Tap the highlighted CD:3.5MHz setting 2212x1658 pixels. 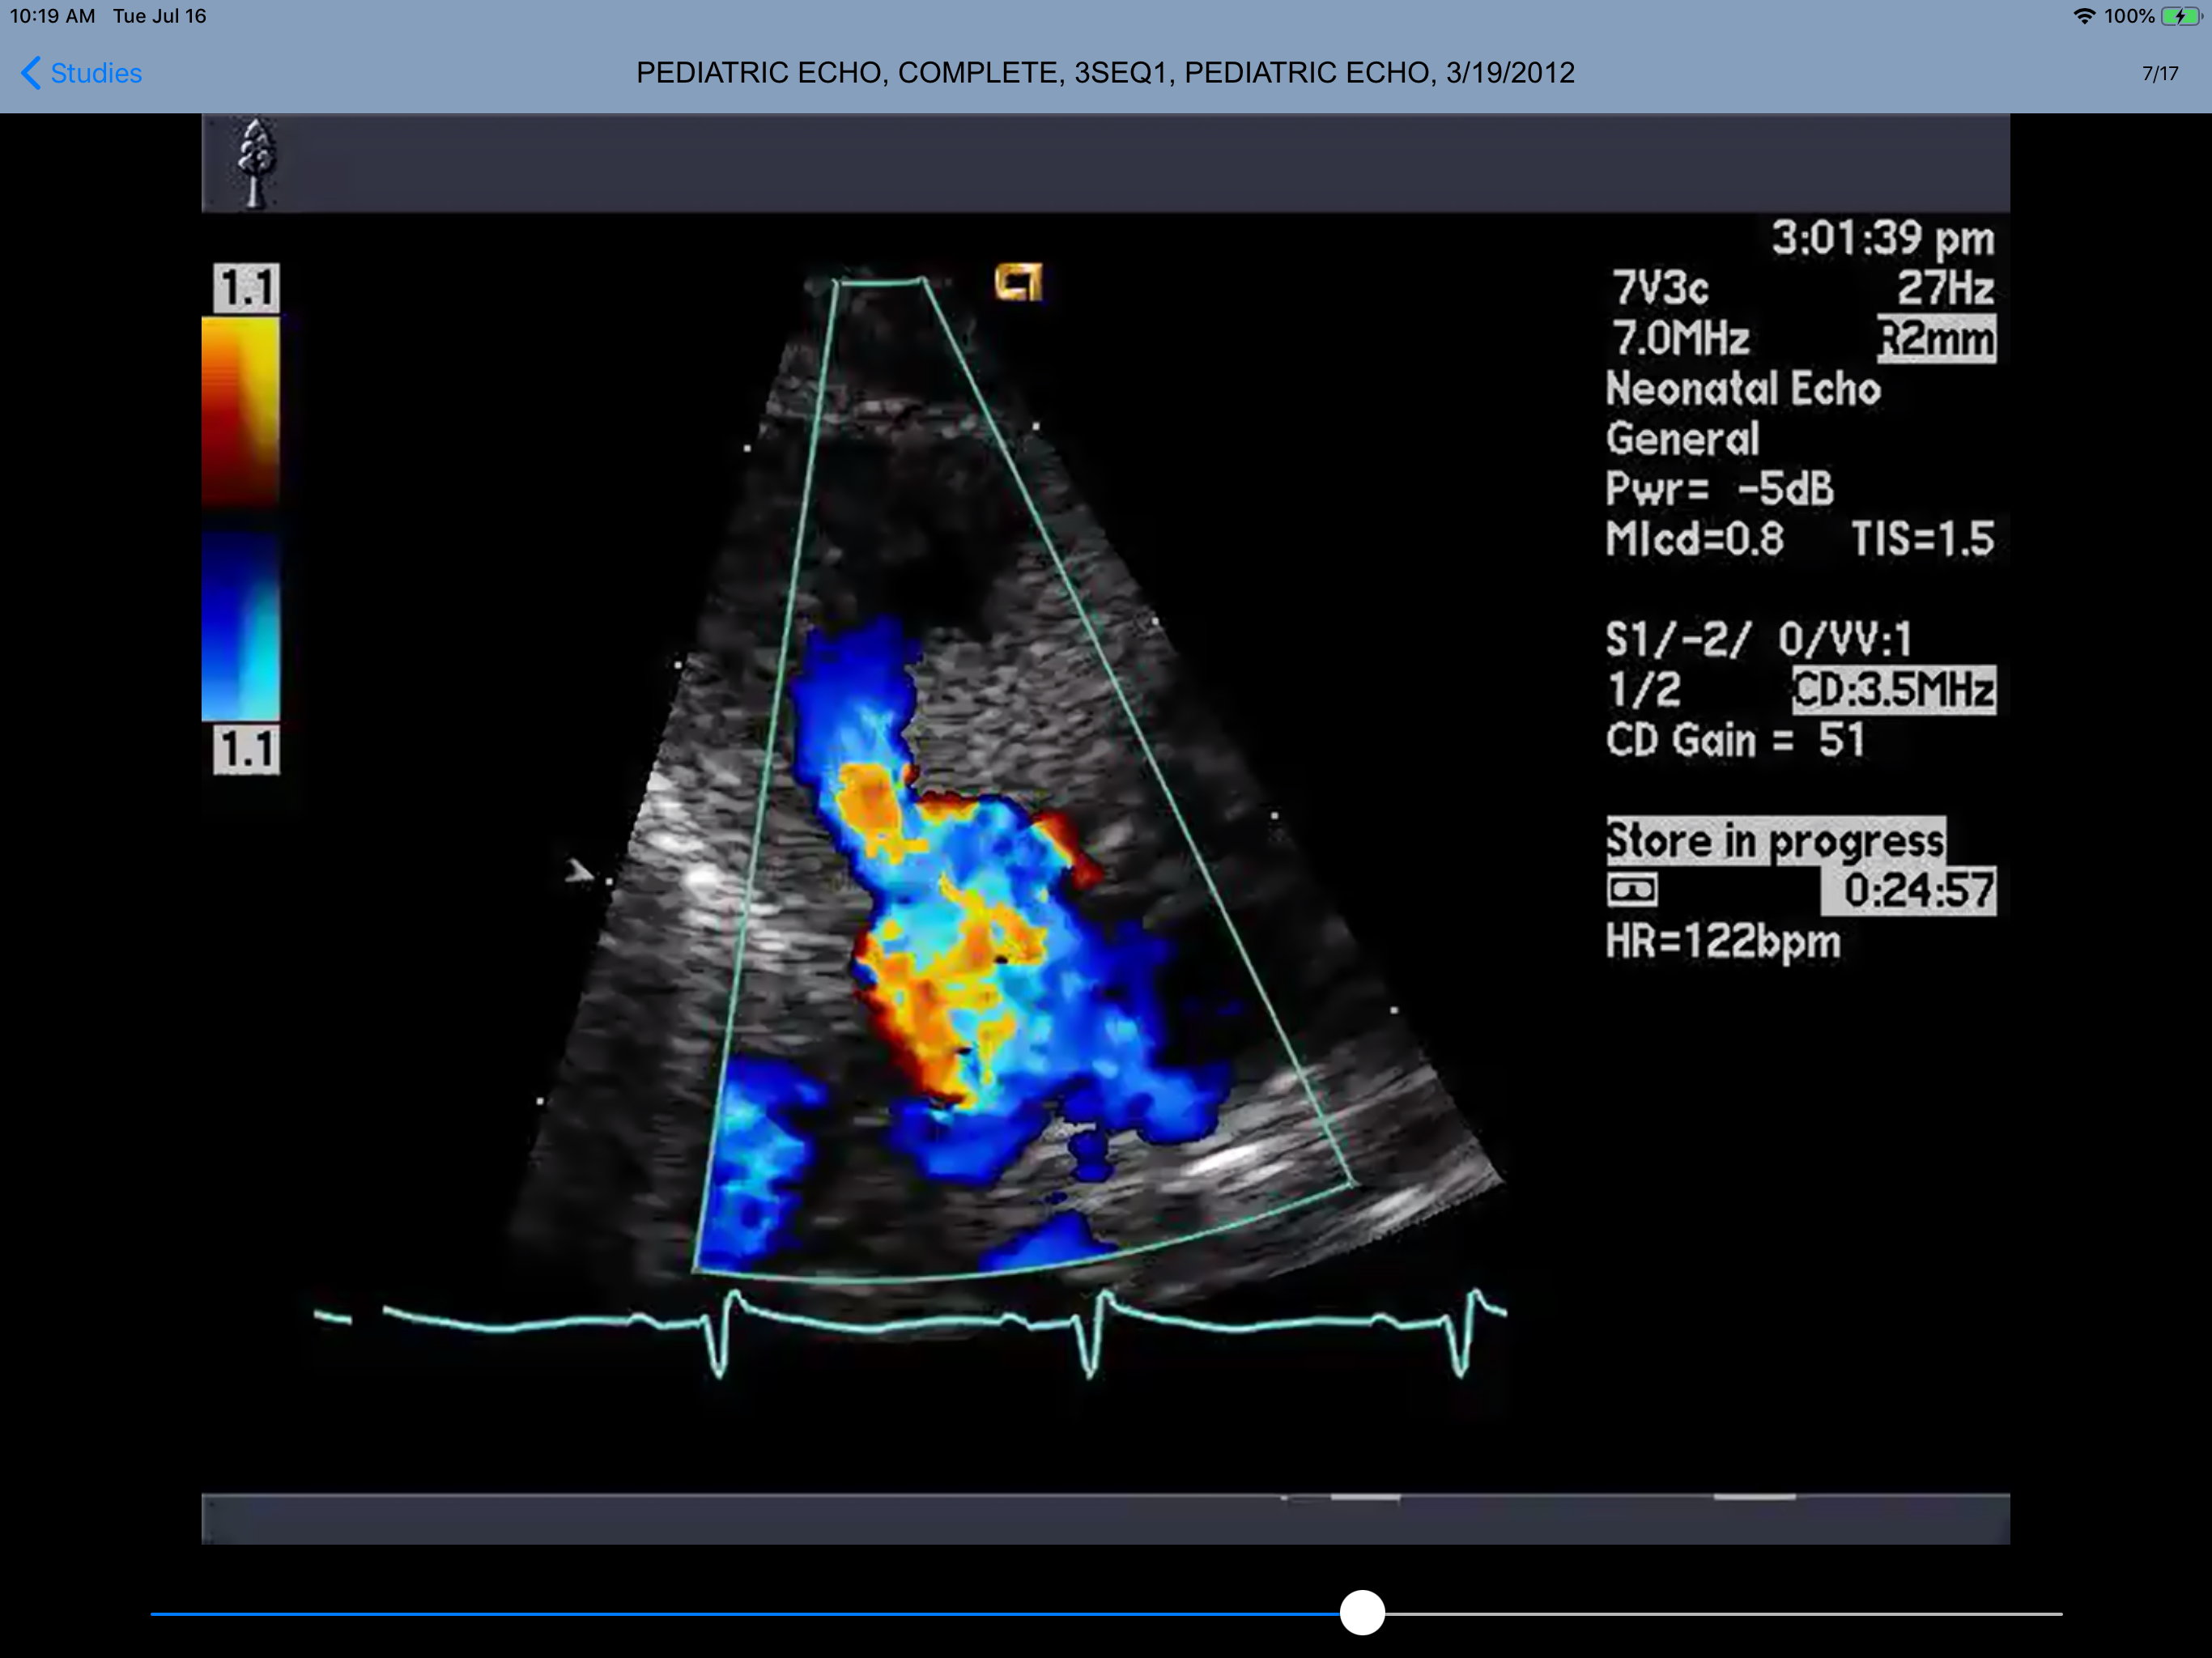pos(1893,690)
